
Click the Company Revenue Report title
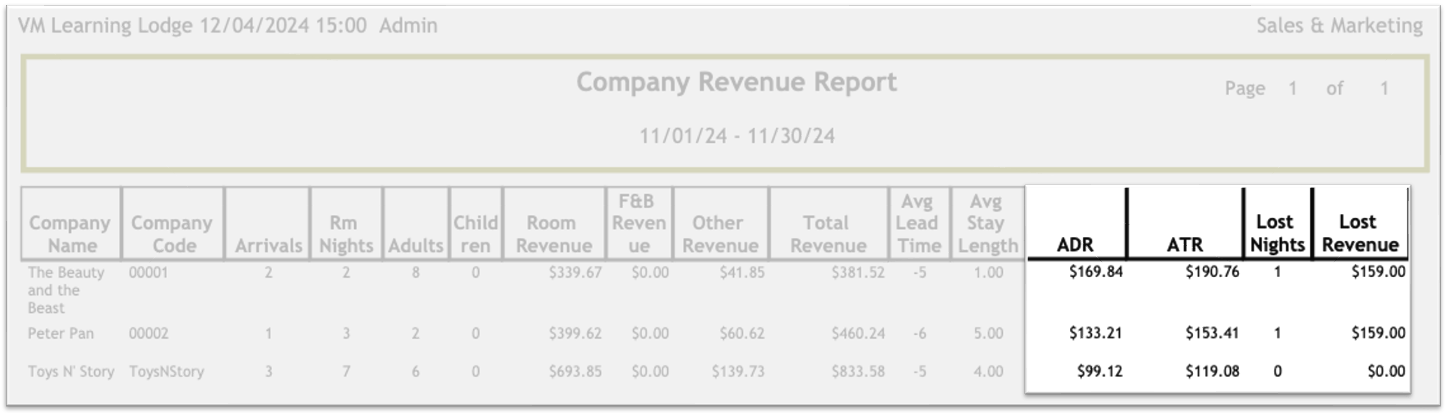(x=736, y=83)
